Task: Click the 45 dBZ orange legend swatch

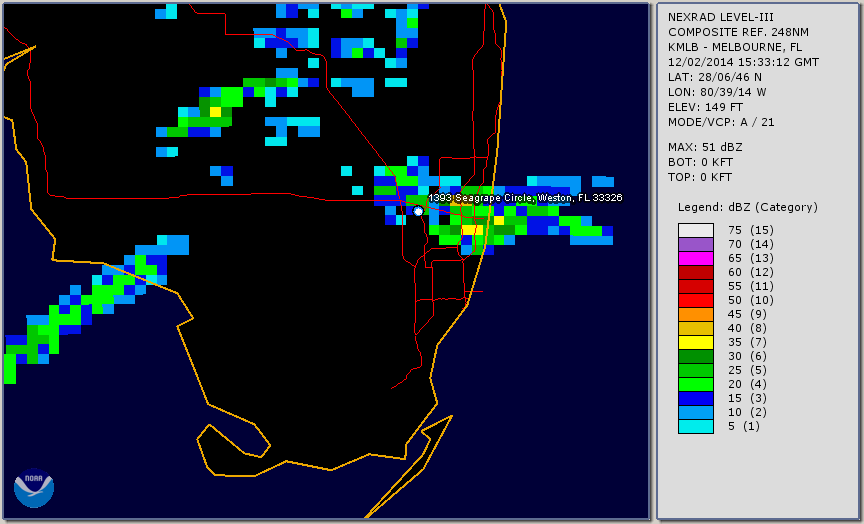Action: [696, 315]
